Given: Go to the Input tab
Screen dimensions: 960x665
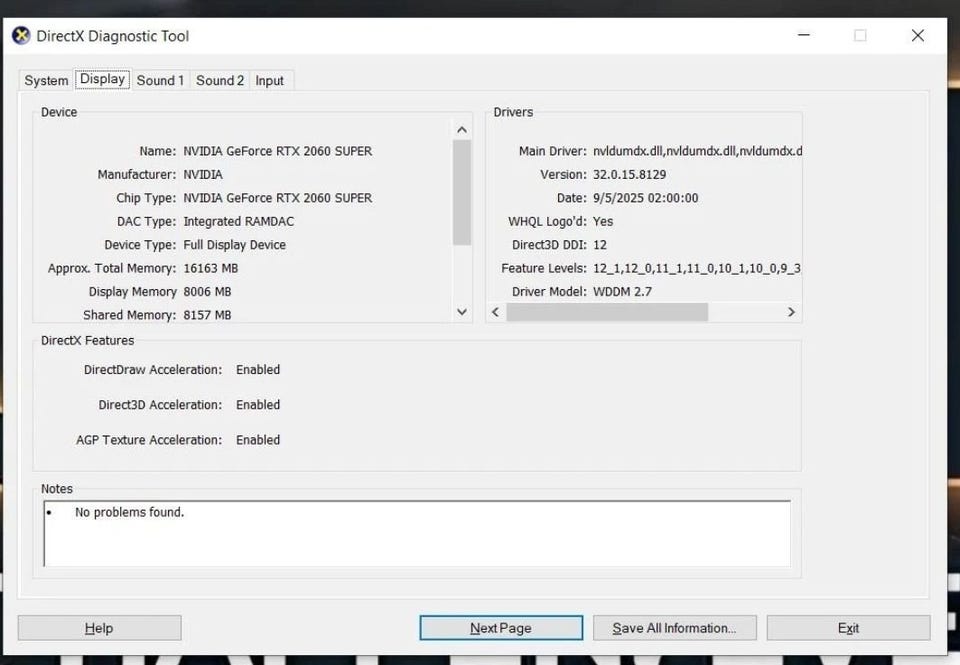Looking at the screenshot, I should tap(269, 80).
